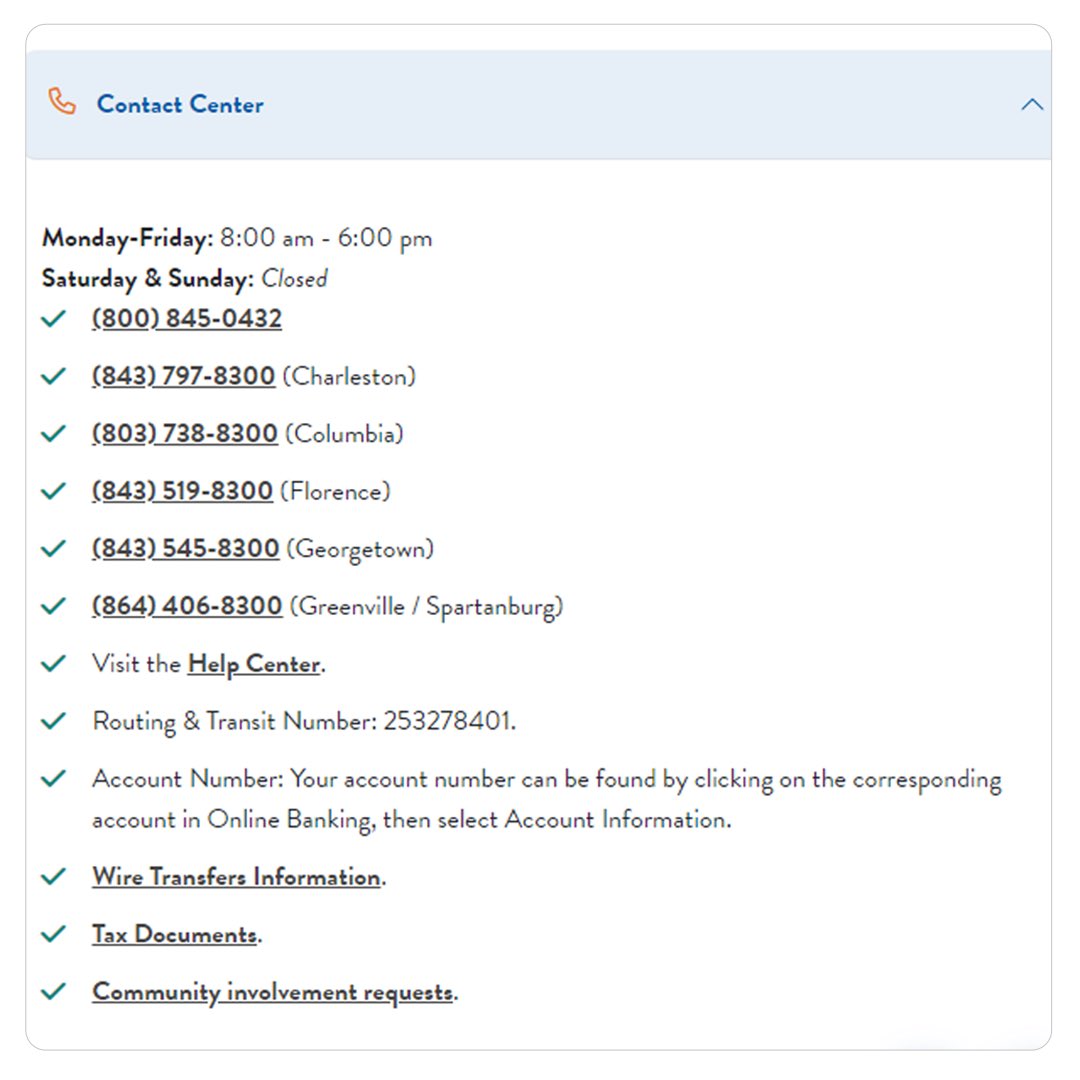Open the Help Center link

point(254,663)
